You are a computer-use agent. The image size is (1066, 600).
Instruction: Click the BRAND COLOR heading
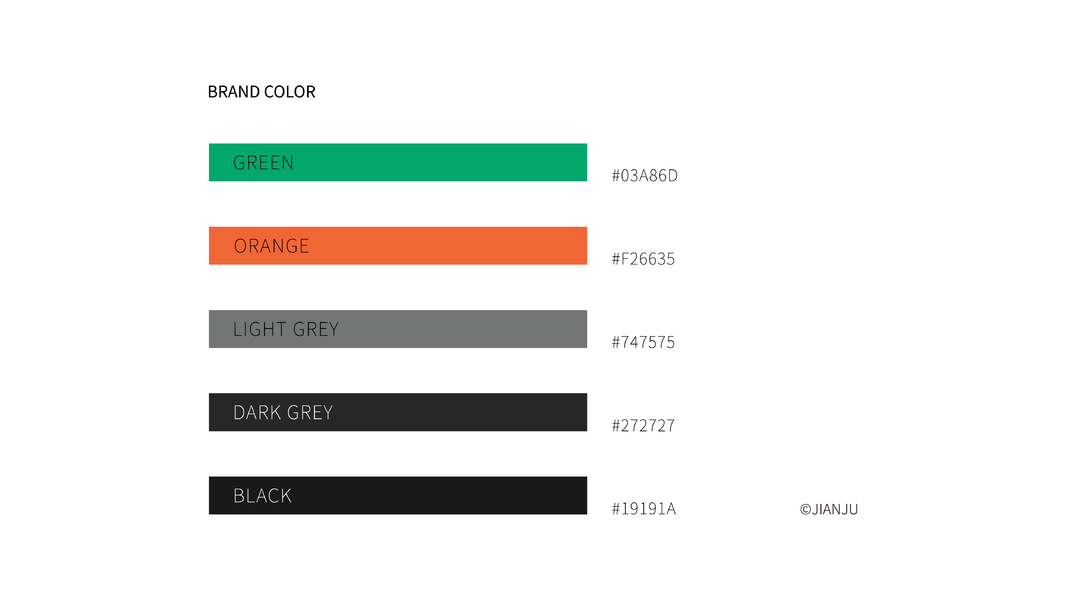(x=262, y=92)
